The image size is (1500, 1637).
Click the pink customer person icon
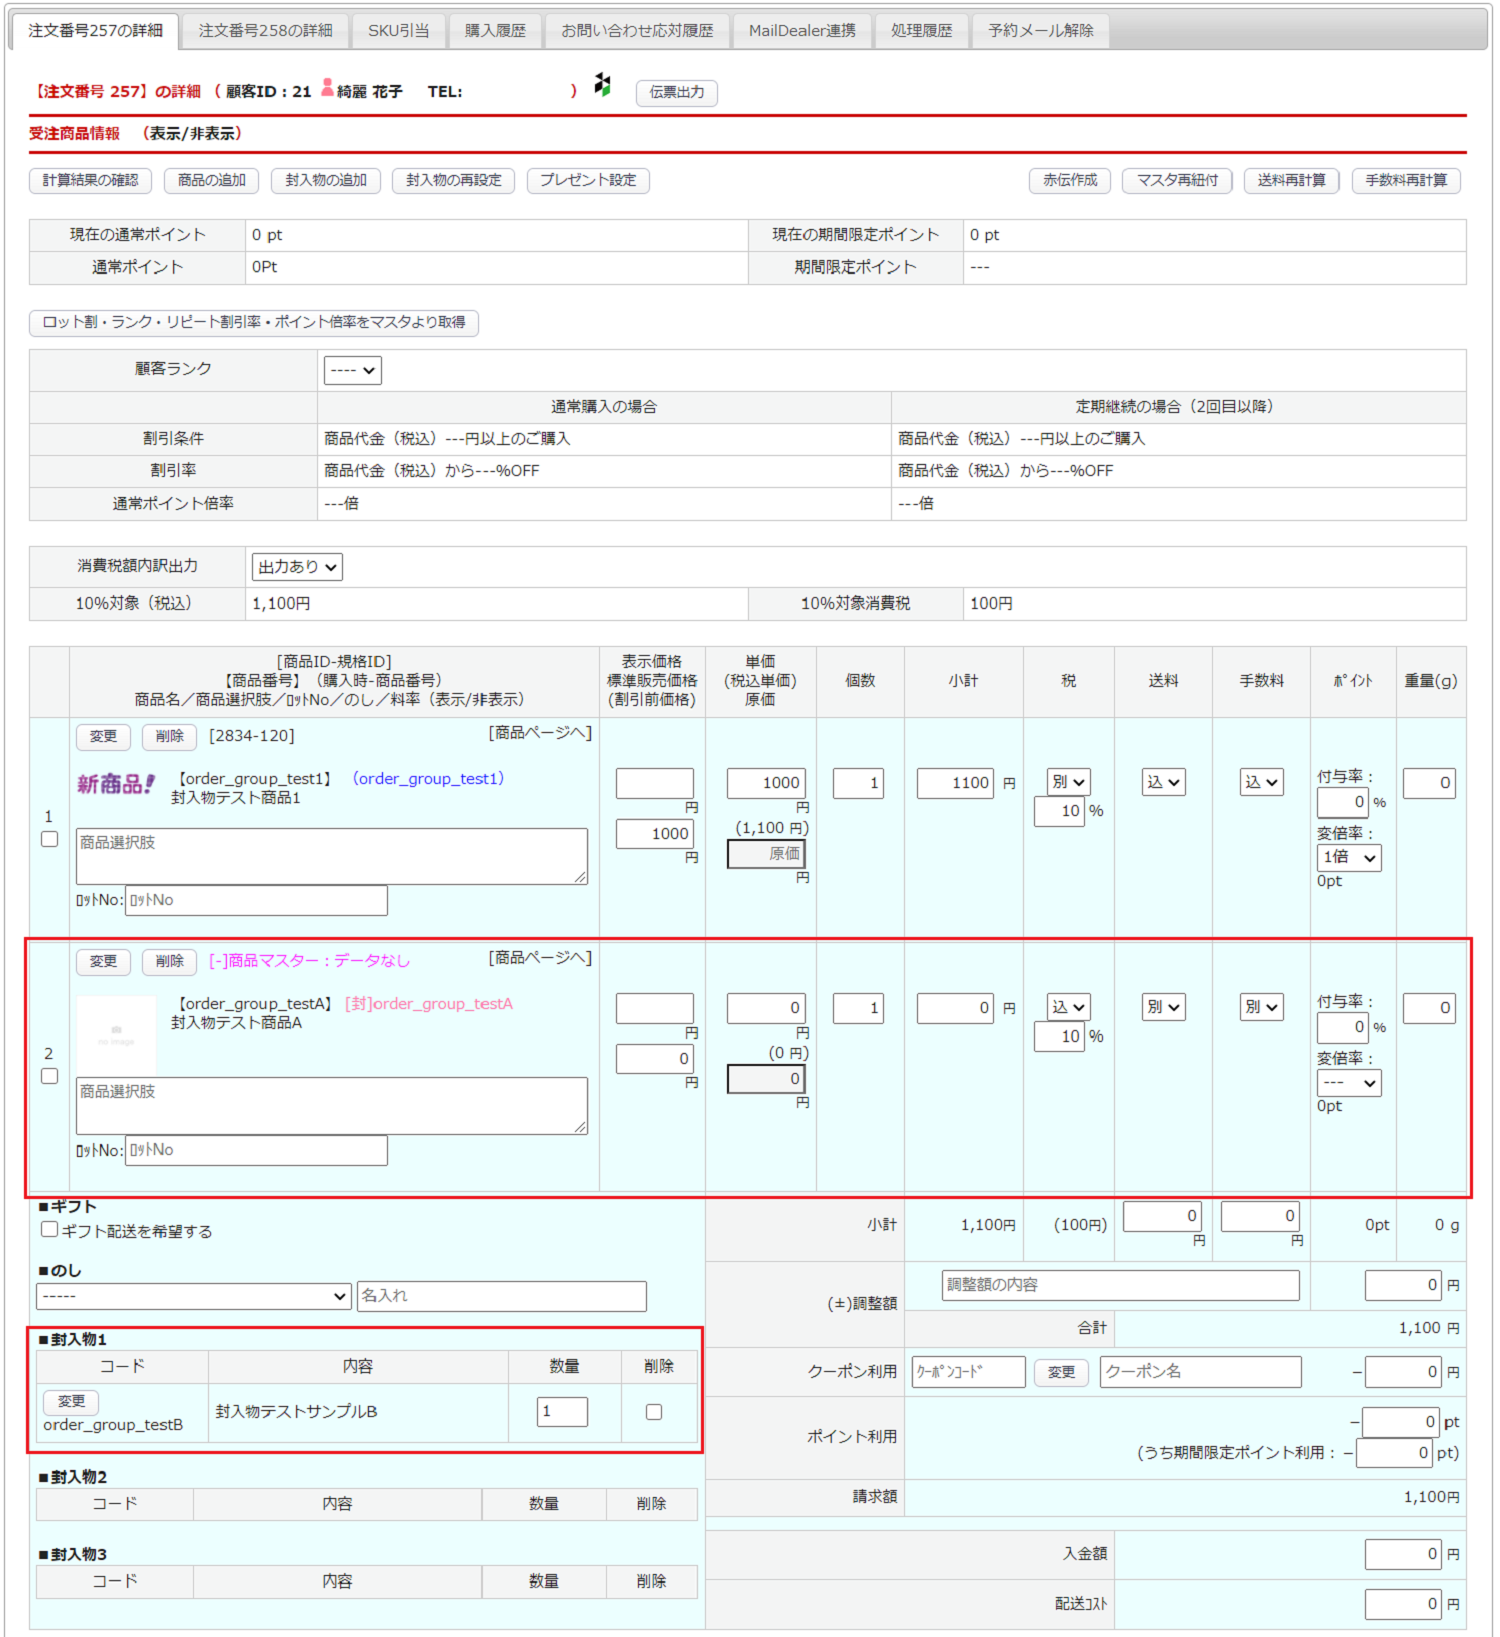point(327,88)
